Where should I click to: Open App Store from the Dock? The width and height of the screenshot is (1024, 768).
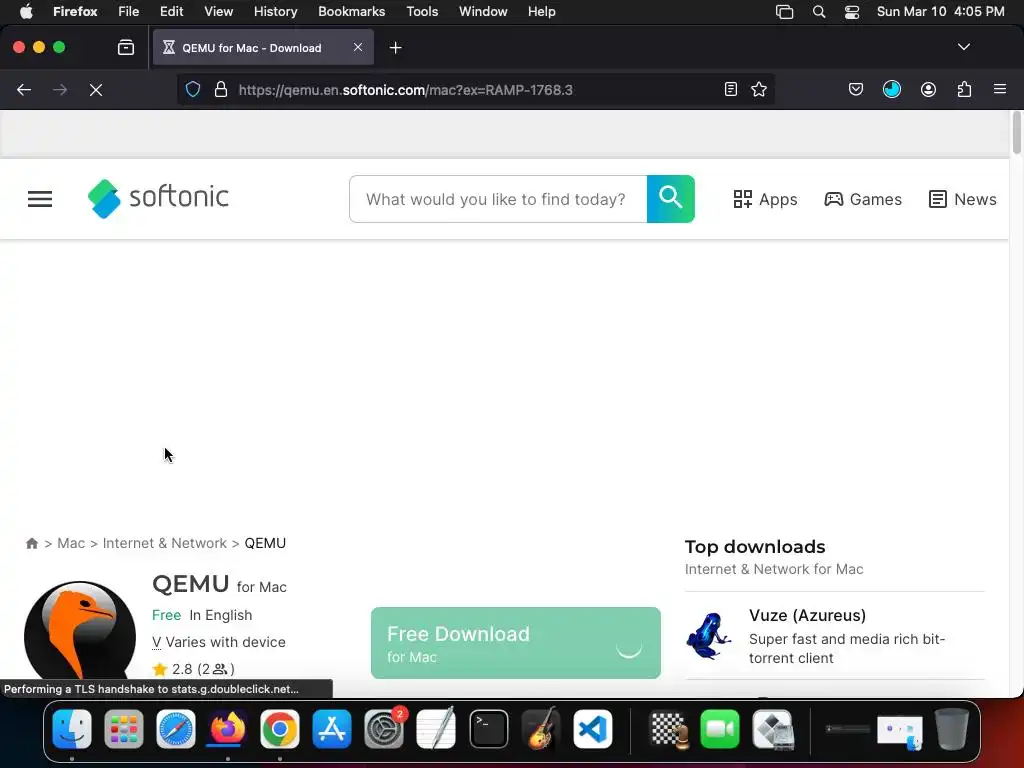tap(332, 729)
